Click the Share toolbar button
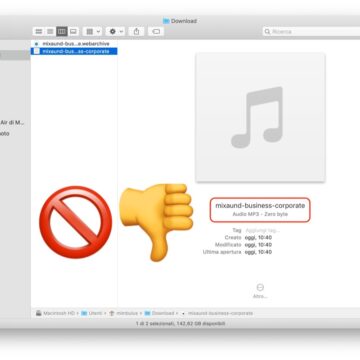 pos(136,31)
